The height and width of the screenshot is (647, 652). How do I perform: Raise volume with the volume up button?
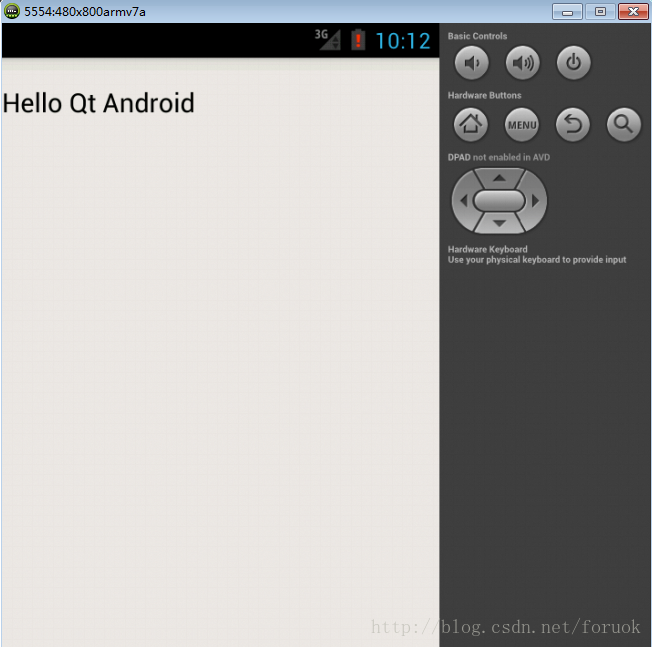pyautogui.click(x=523, y=63)
